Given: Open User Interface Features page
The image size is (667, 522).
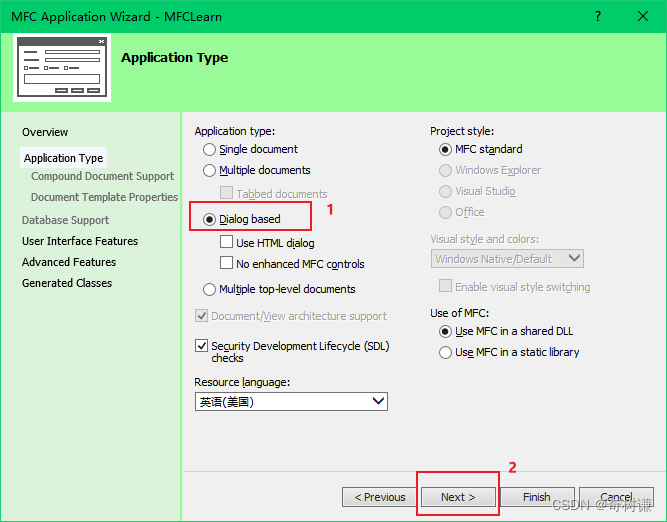Looking at the screenshot, I should pos(80,241).
